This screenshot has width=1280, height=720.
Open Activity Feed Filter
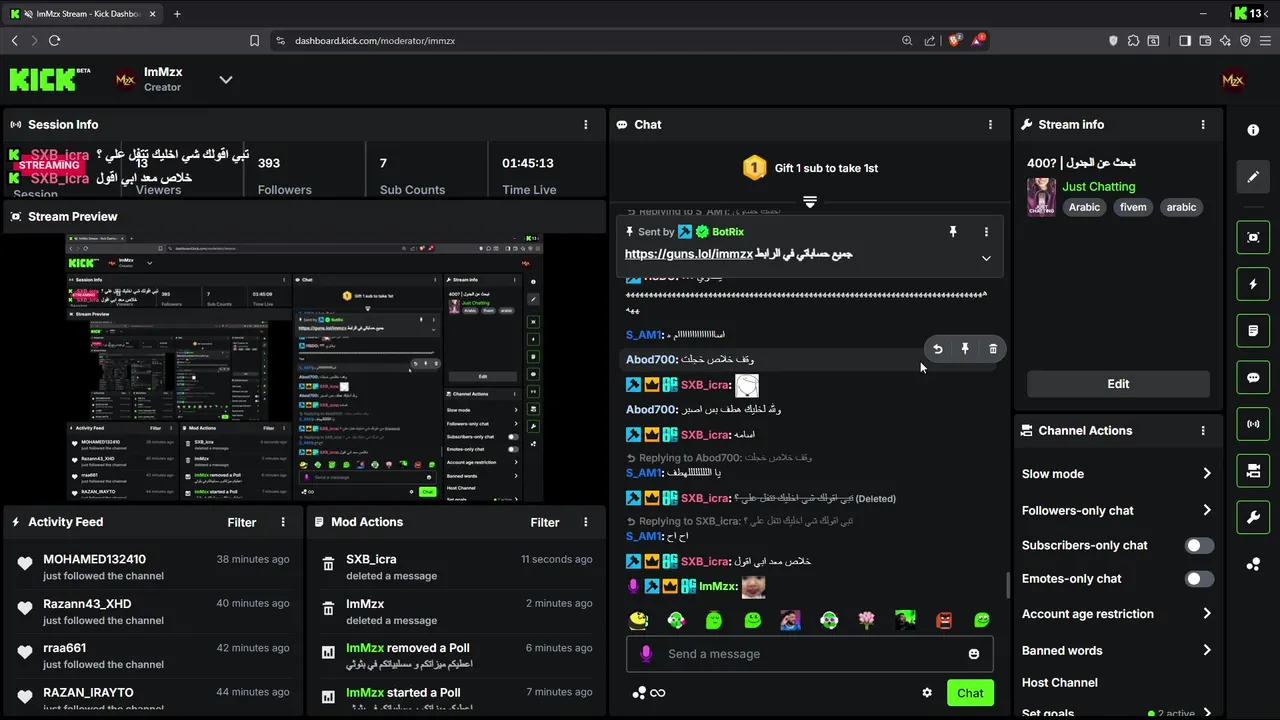point(242,522)
